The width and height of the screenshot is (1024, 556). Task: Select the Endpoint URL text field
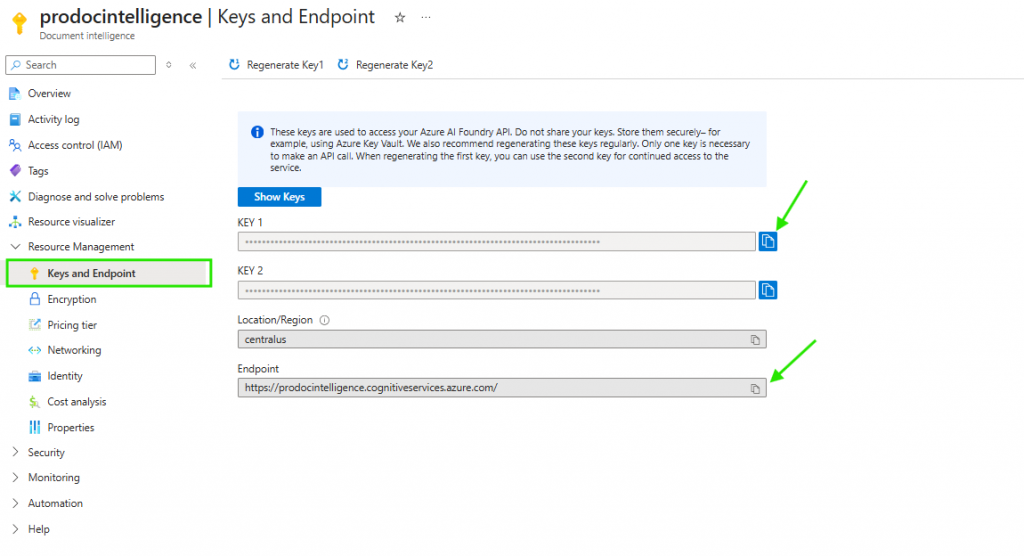pos(490,388)
